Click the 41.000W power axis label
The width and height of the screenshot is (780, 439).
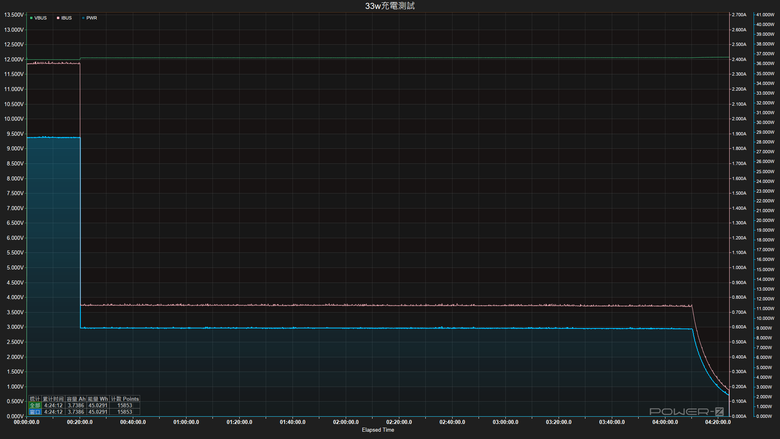[x=765, y=15]
